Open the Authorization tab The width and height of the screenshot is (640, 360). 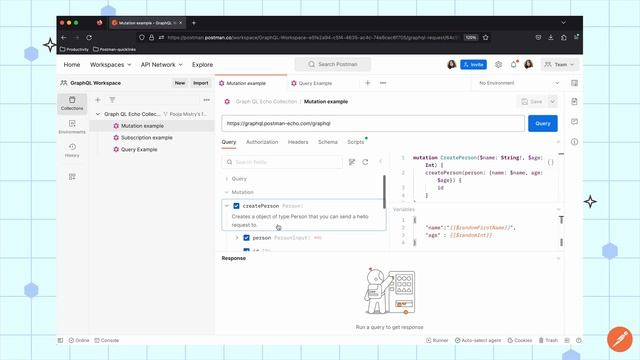tap(262, 142)
